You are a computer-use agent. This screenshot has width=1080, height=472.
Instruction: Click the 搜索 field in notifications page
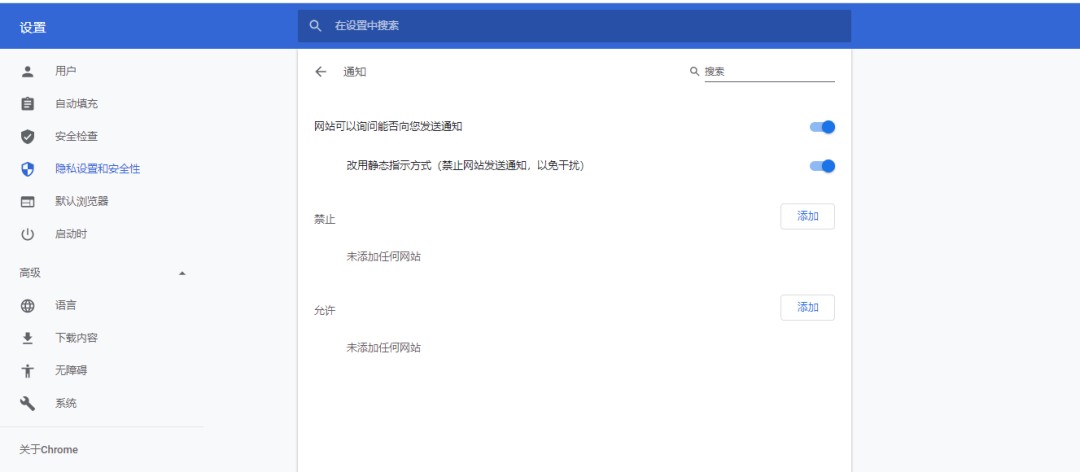click(x=768, y=72)
